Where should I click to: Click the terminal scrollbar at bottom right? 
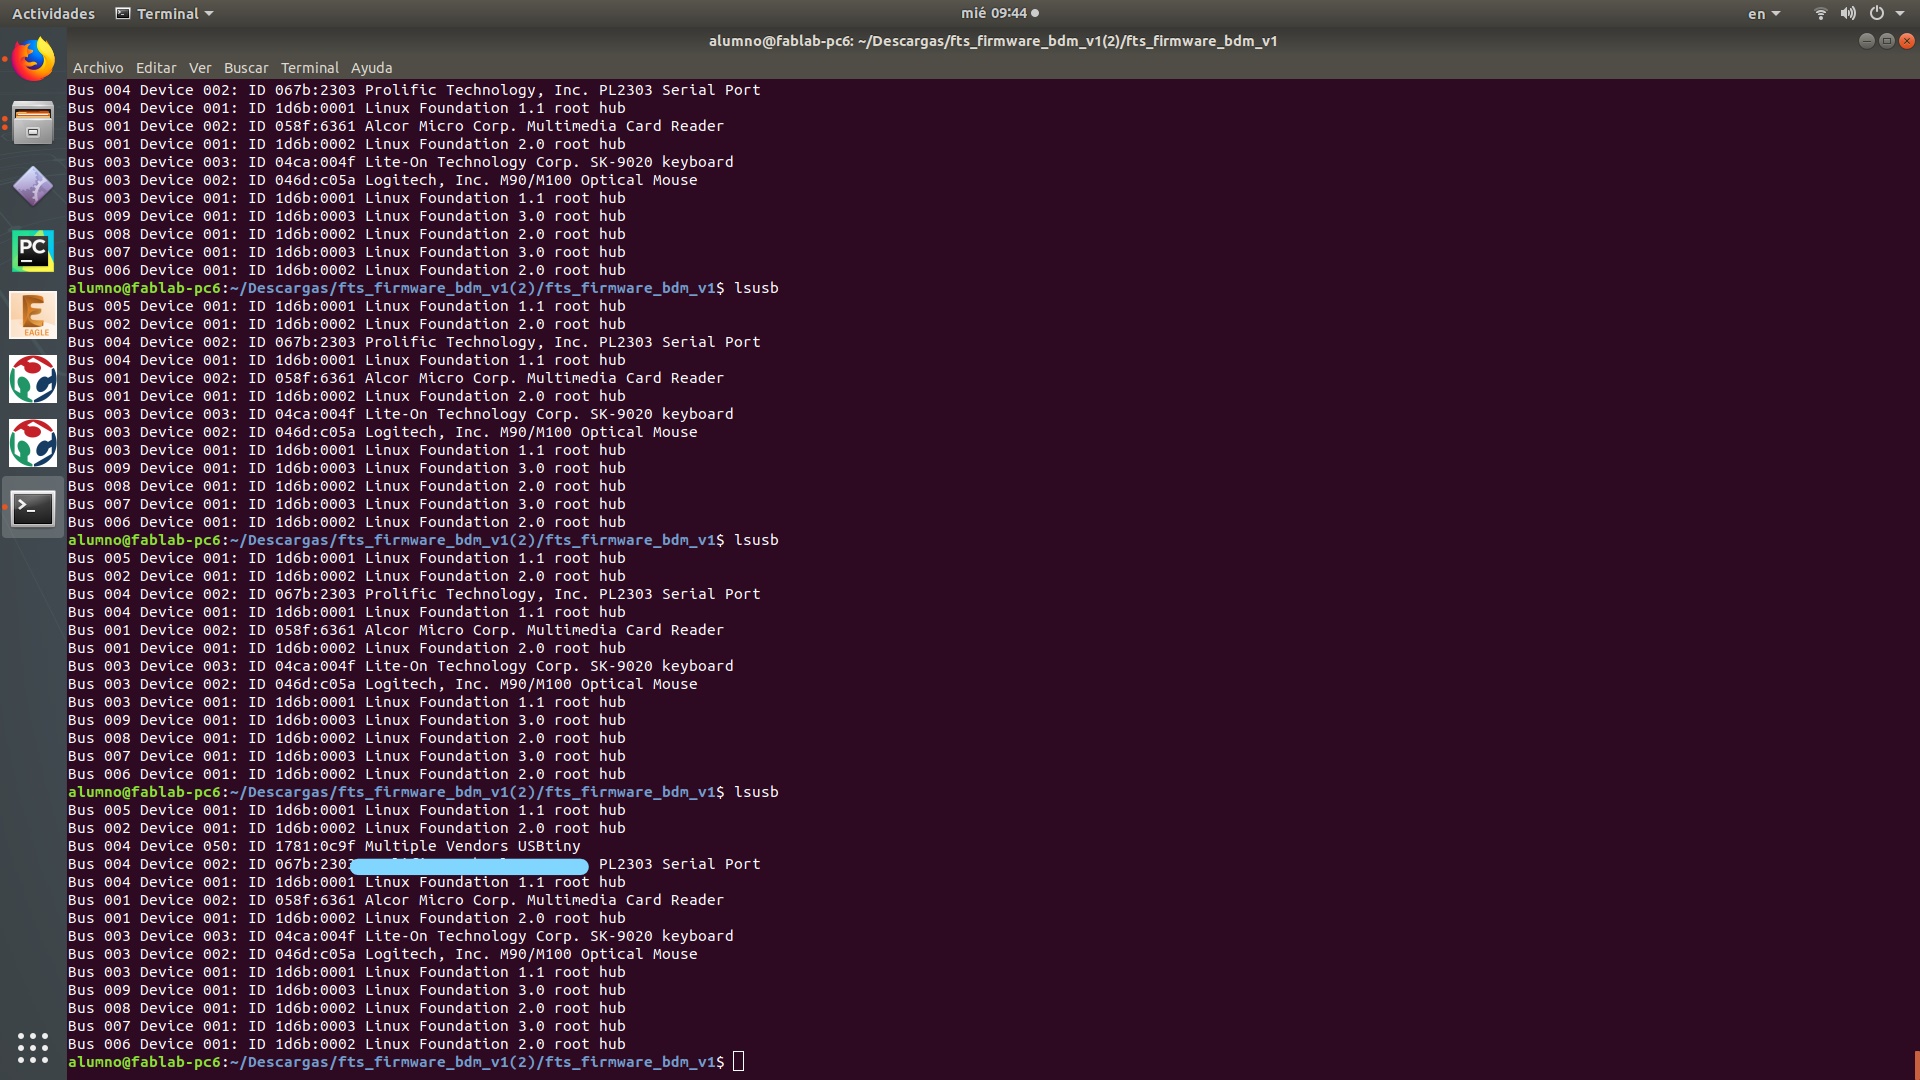(x=1915, y=1064)
